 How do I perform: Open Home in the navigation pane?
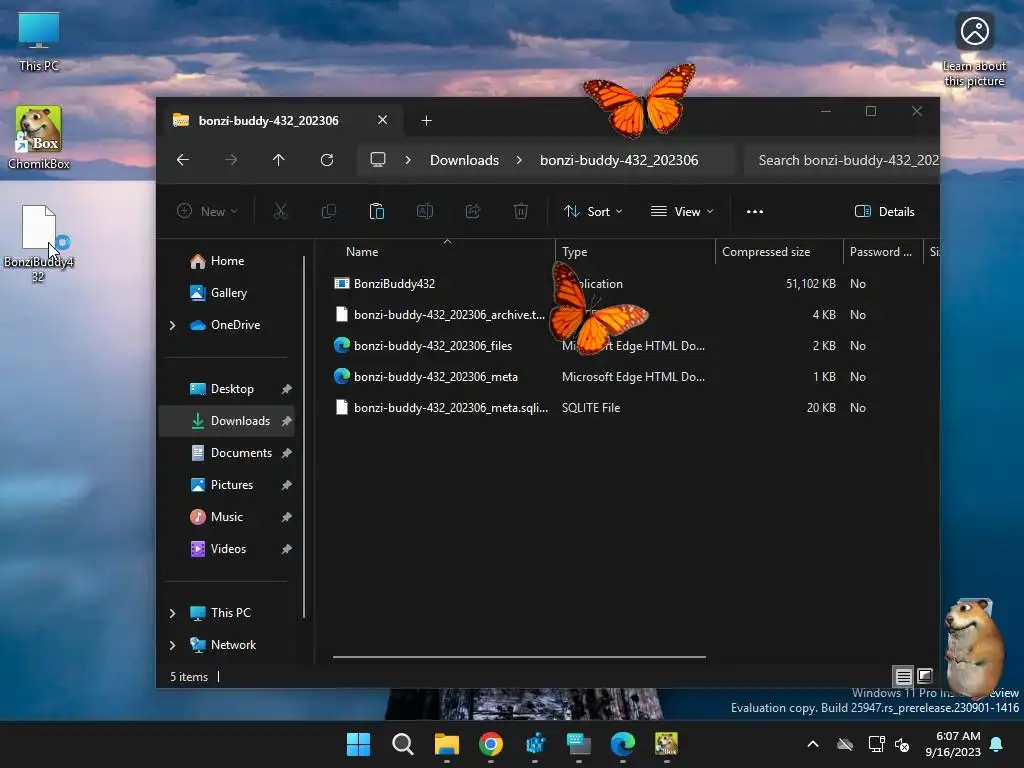227,261
